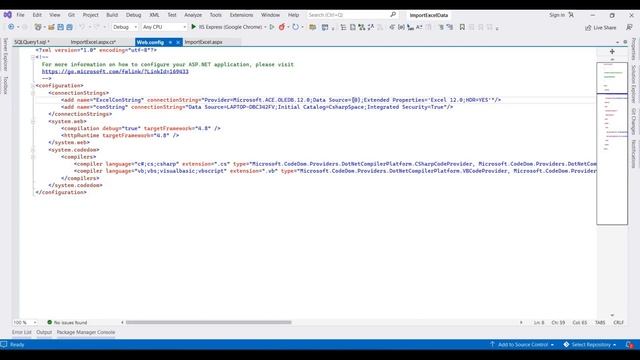
Task: Click the folder icon after refresh button
Action: pos(313,27)
